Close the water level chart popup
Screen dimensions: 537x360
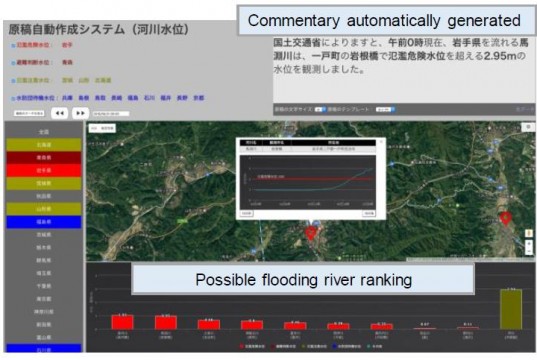pos(381,141)
